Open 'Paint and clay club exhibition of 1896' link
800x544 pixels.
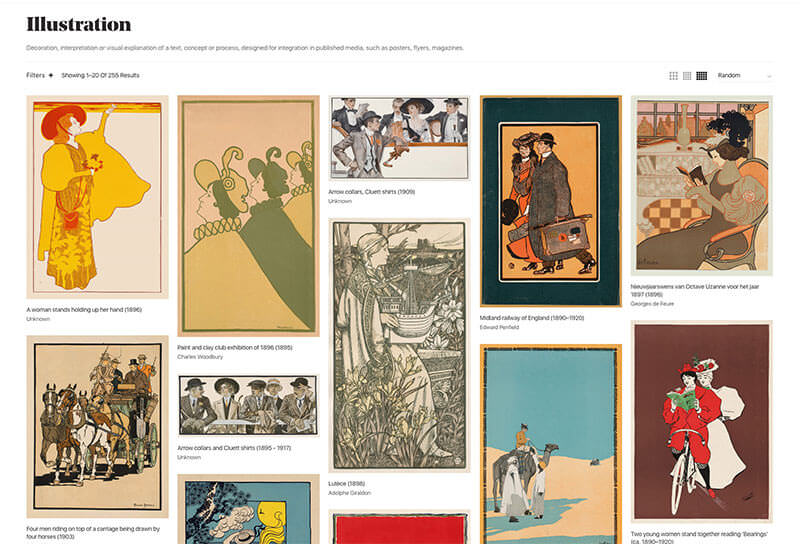(235, 348)
